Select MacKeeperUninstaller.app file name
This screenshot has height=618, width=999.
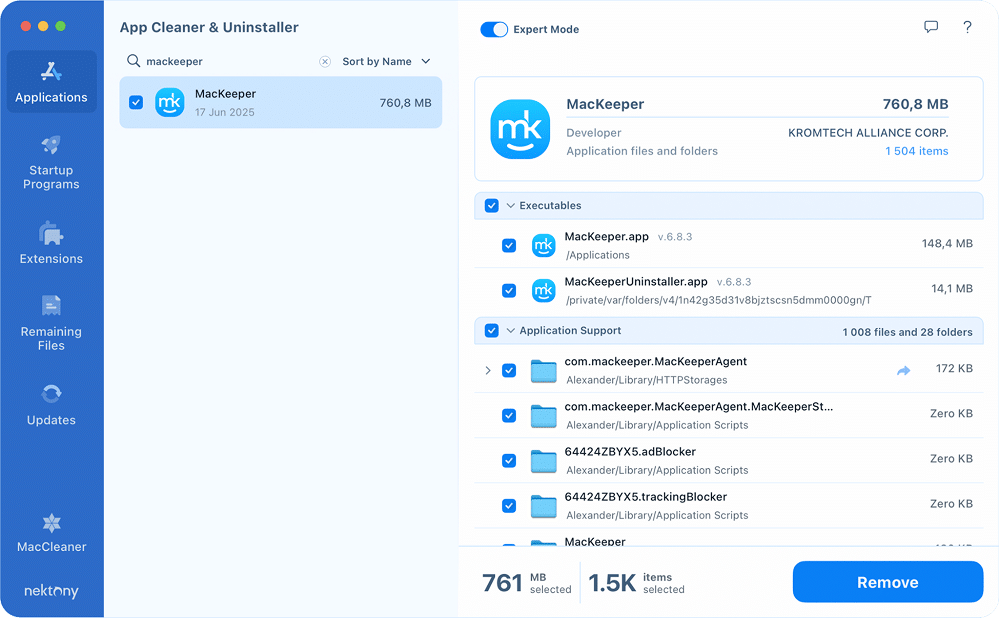pos(636,282)
